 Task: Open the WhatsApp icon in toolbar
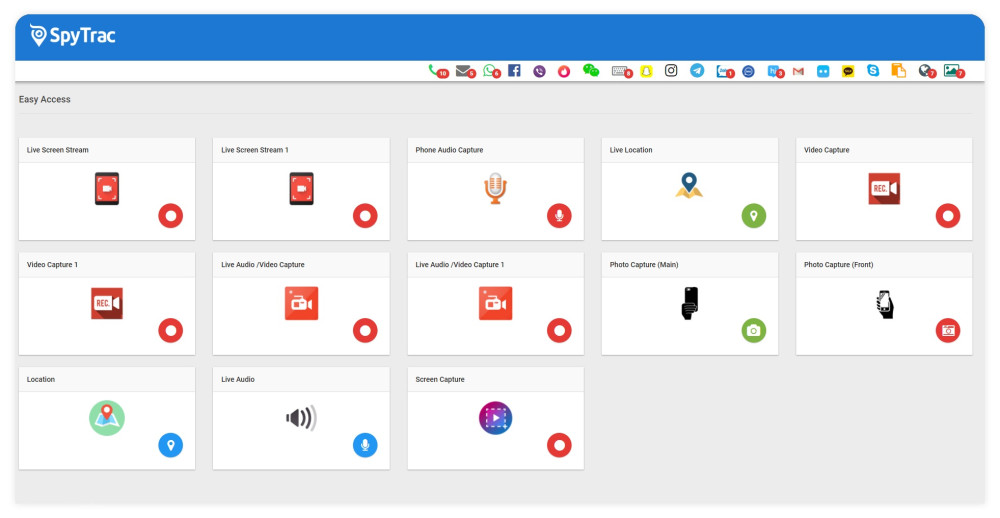tap(489, 70)
